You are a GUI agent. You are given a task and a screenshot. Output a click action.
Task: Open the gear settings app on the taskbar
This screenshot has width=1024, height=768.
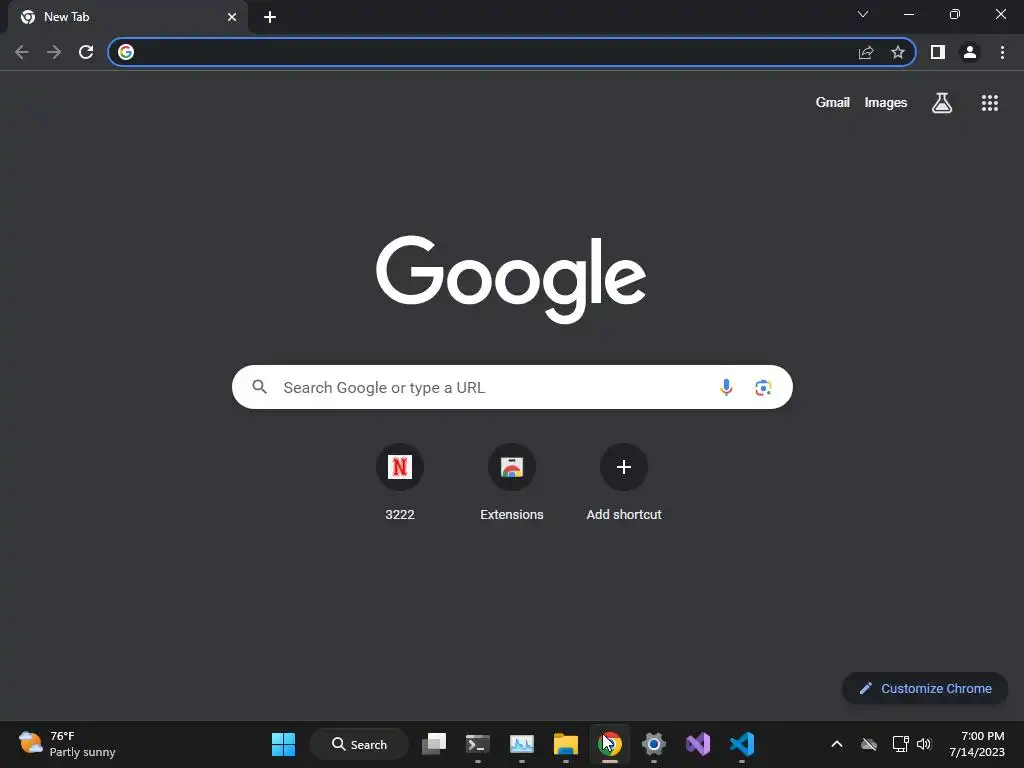click(x=654, y=744)
